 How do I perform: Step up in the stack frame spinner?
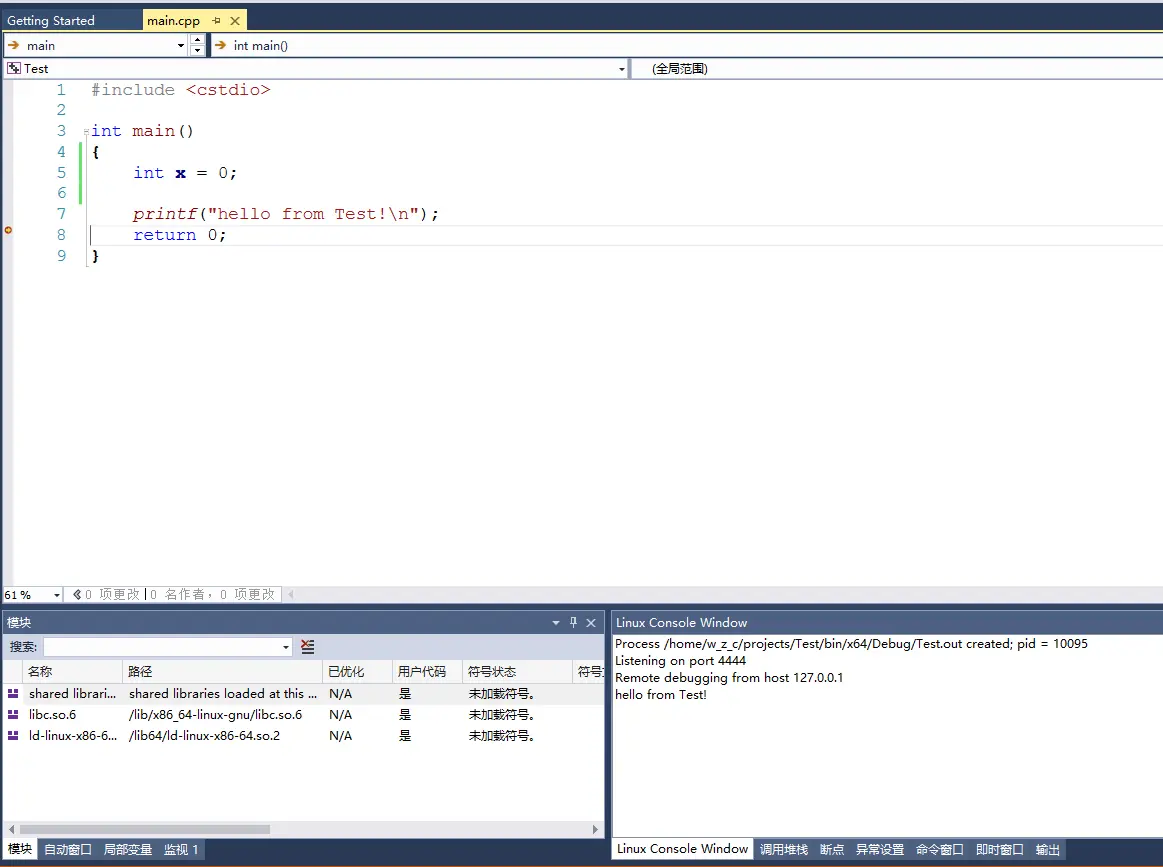(x=197, y=40)
